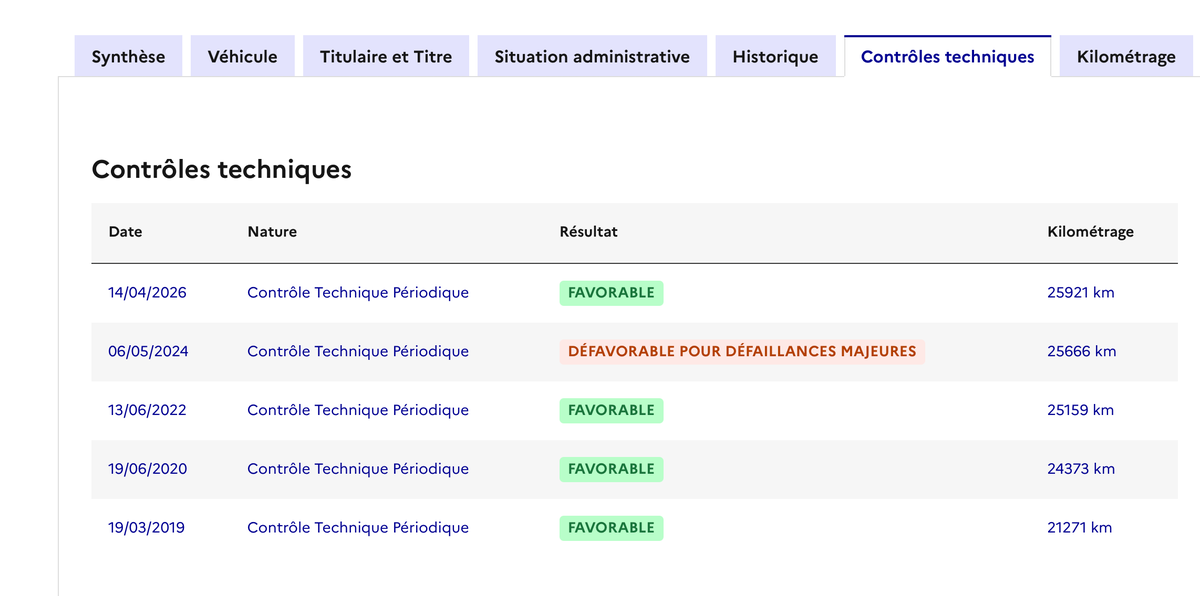Click the Date column header

(125, 232)
